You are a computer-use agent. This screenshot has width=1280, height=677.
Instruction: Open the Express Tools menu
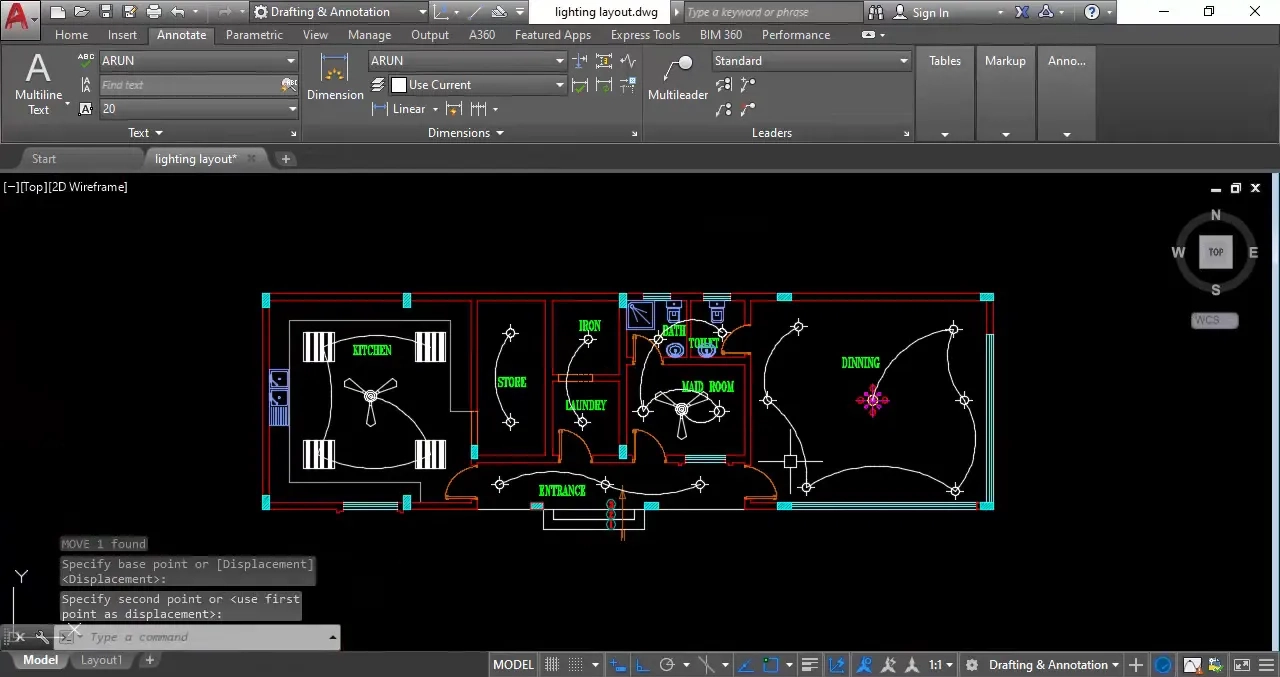[x=644, y=34]
